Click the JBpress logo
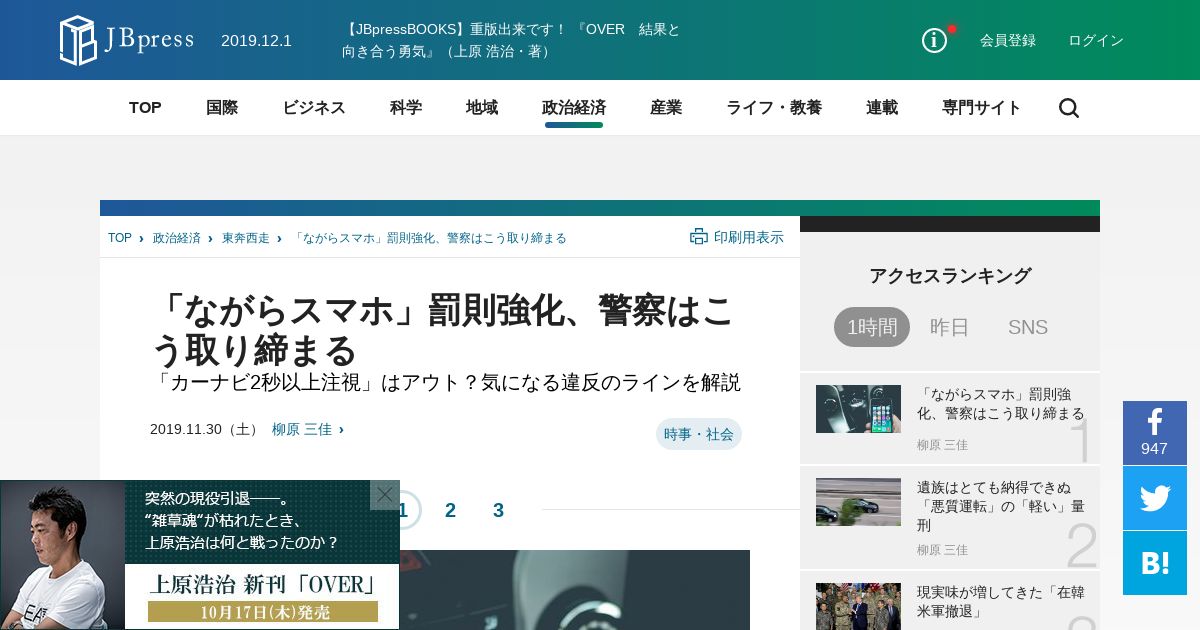This screenshot has width=1200, height=630. click(x=126, y=40)
